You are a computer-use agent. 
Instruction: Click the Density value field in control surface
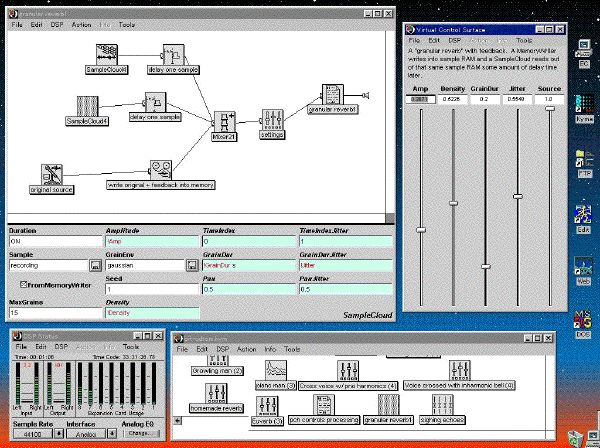[453, 99]
